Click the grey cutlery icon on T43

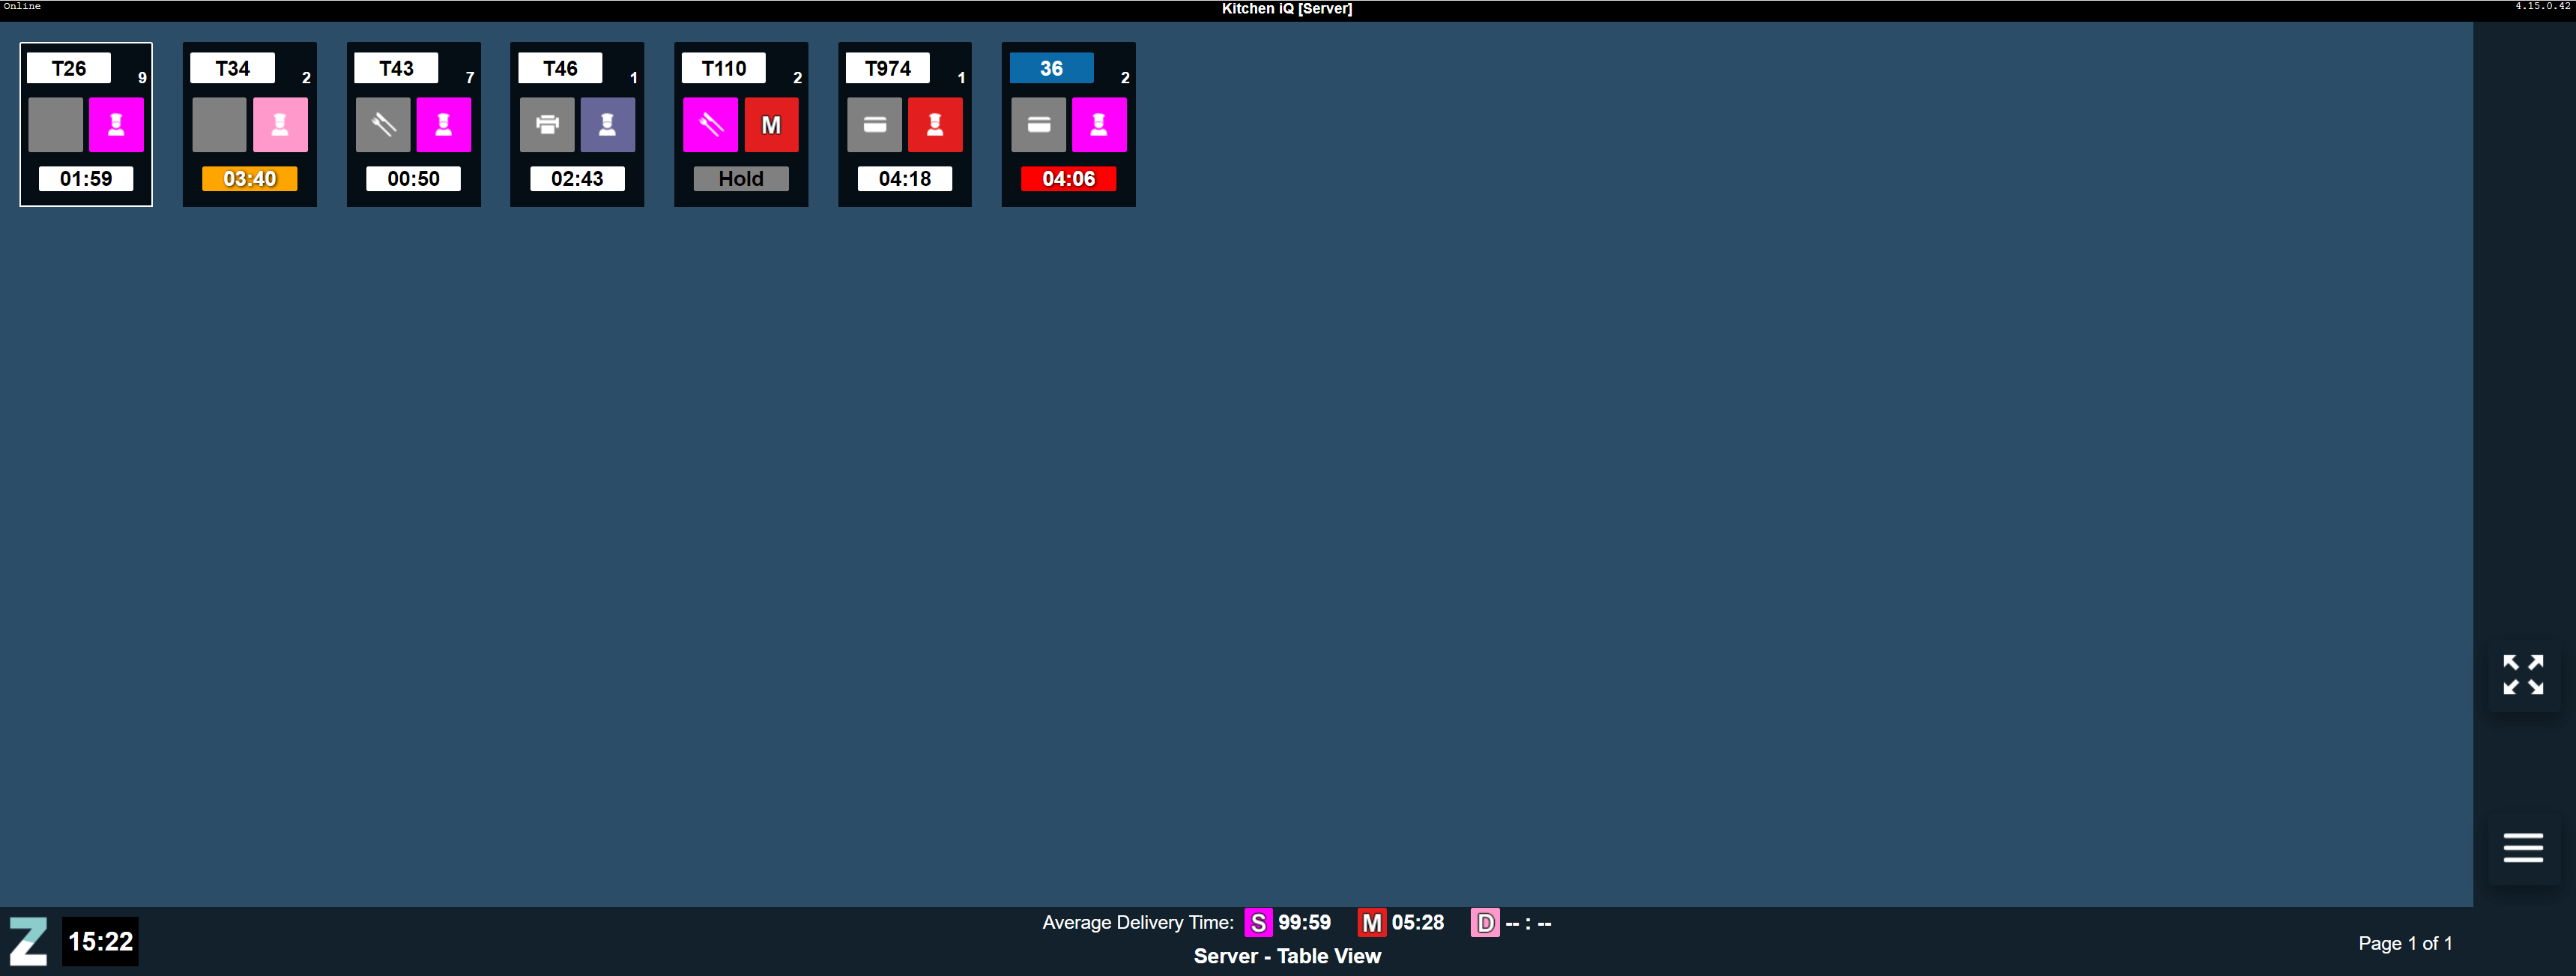[383, 125]
